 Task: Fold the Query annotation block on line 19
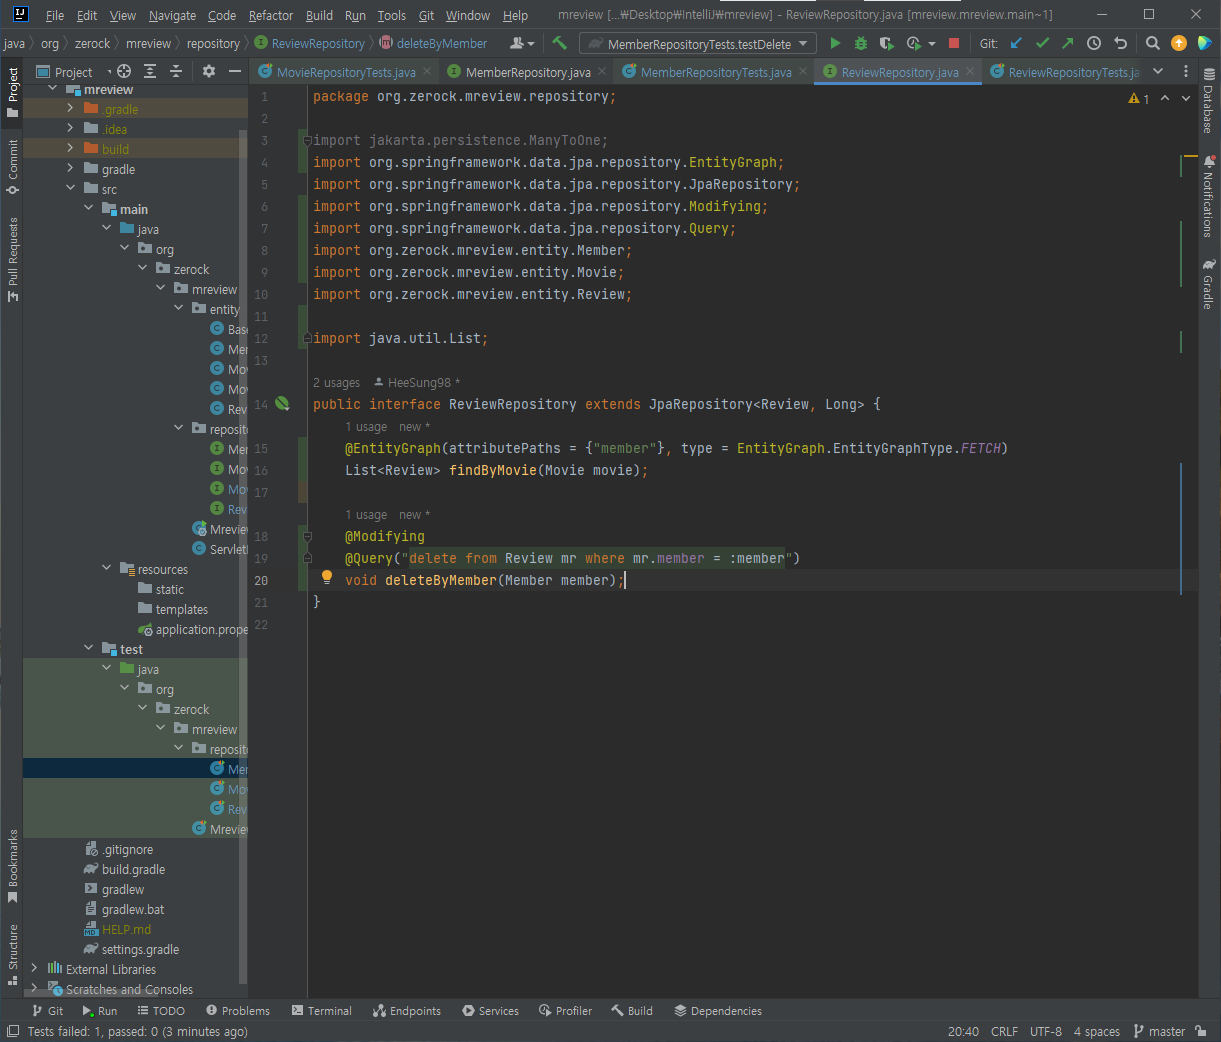click(307, 559)
